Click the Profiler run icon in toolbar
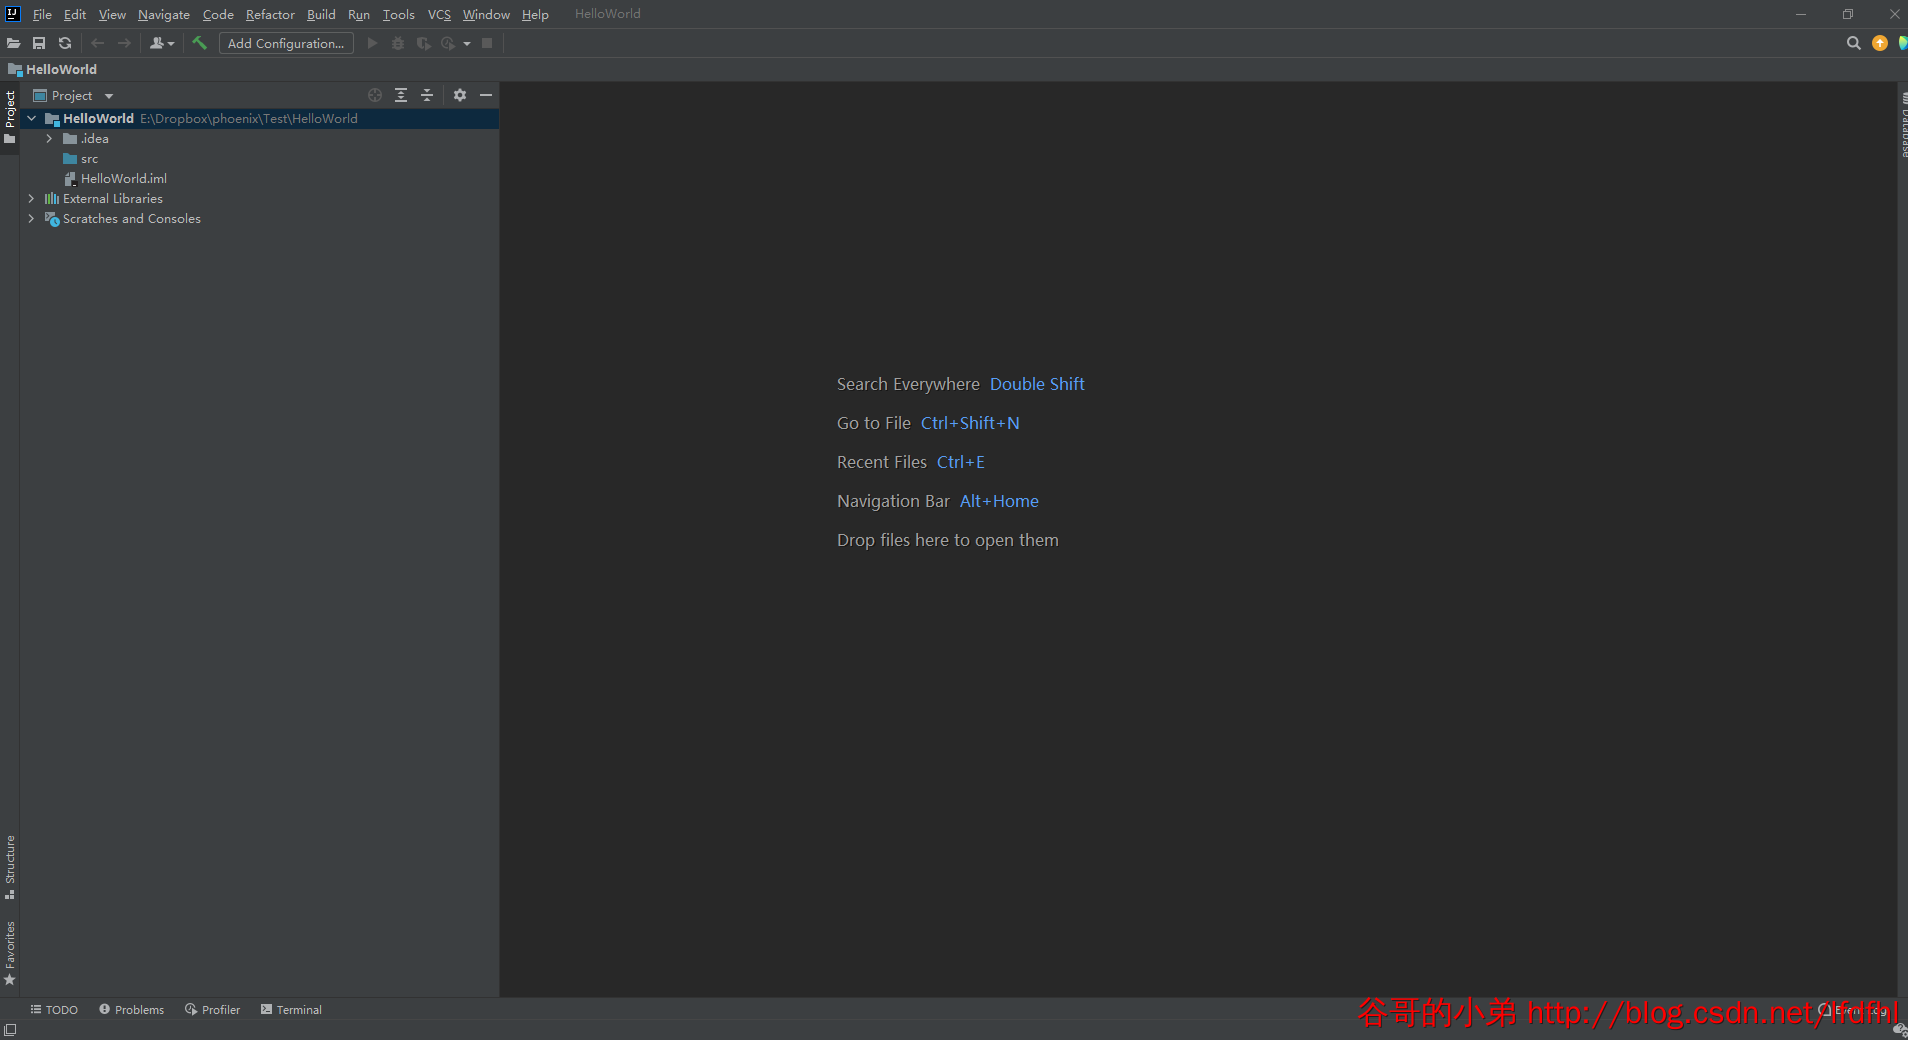1908x1040 pixels. [x=448, y=43]
